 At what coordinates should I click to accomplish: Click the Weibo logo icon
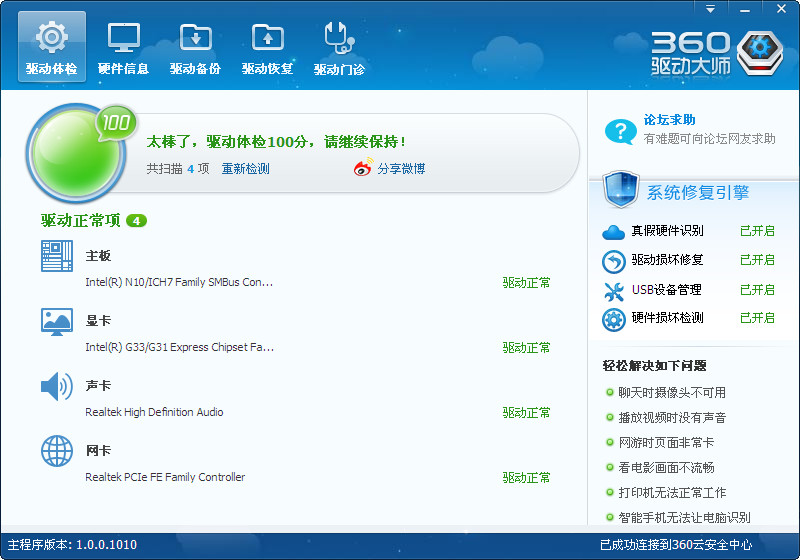(363, 167)
